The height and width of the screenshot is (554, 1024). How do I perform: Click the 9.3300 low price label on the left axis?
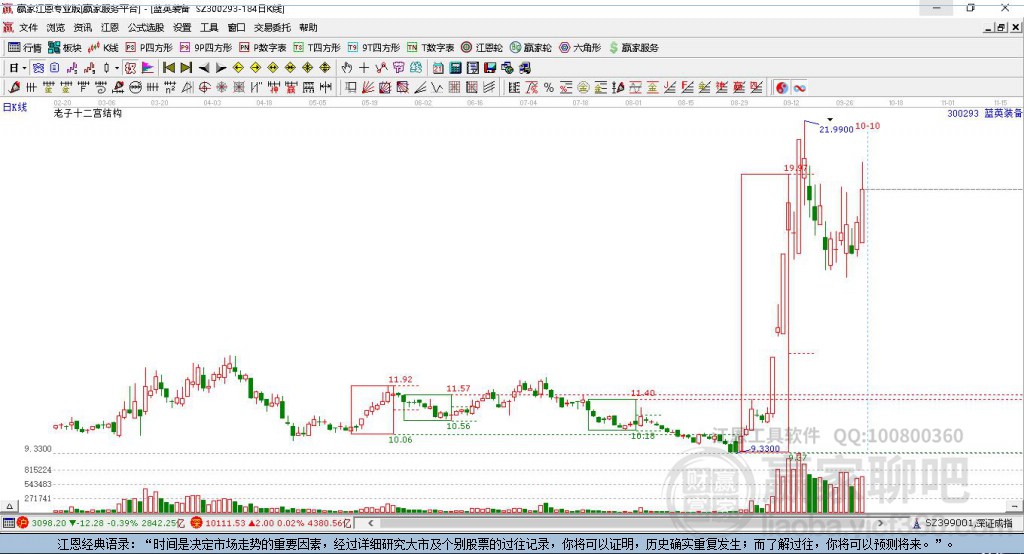pyautogui.click(x=37, y=449)
